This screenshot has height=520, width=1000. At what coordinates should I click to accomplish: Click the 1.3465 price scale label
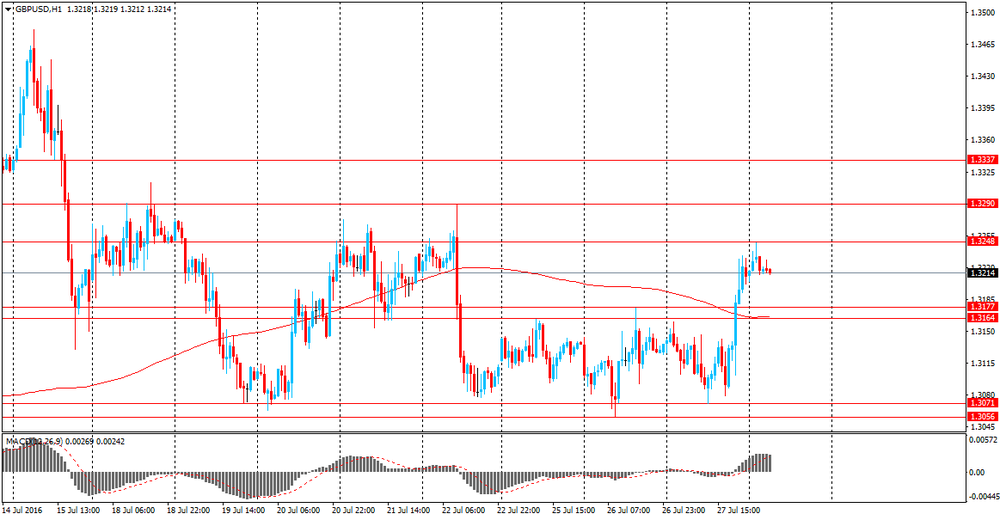tap(981, 45)
